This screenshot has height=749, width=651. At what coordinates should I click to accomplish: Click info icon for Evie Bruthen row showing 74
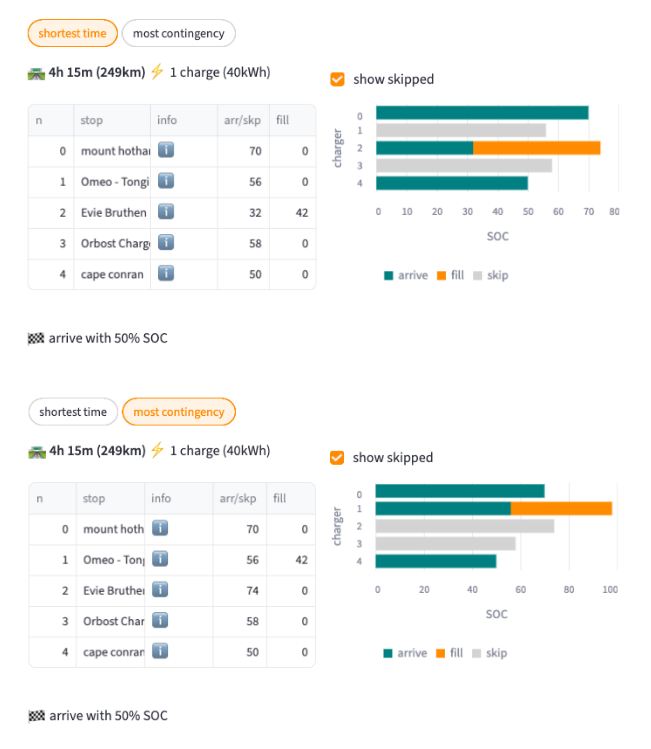(160, 590)
